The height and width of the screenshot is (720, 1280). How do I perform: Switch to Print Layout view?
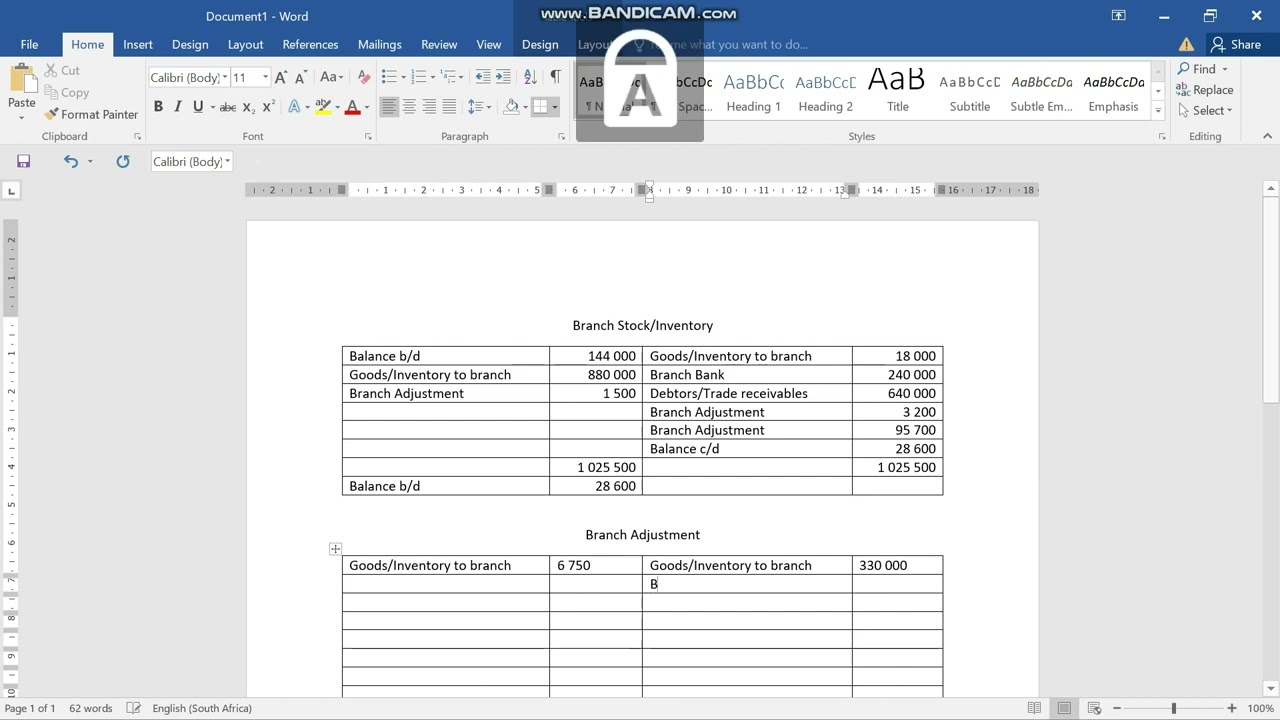click(1064, 708)
